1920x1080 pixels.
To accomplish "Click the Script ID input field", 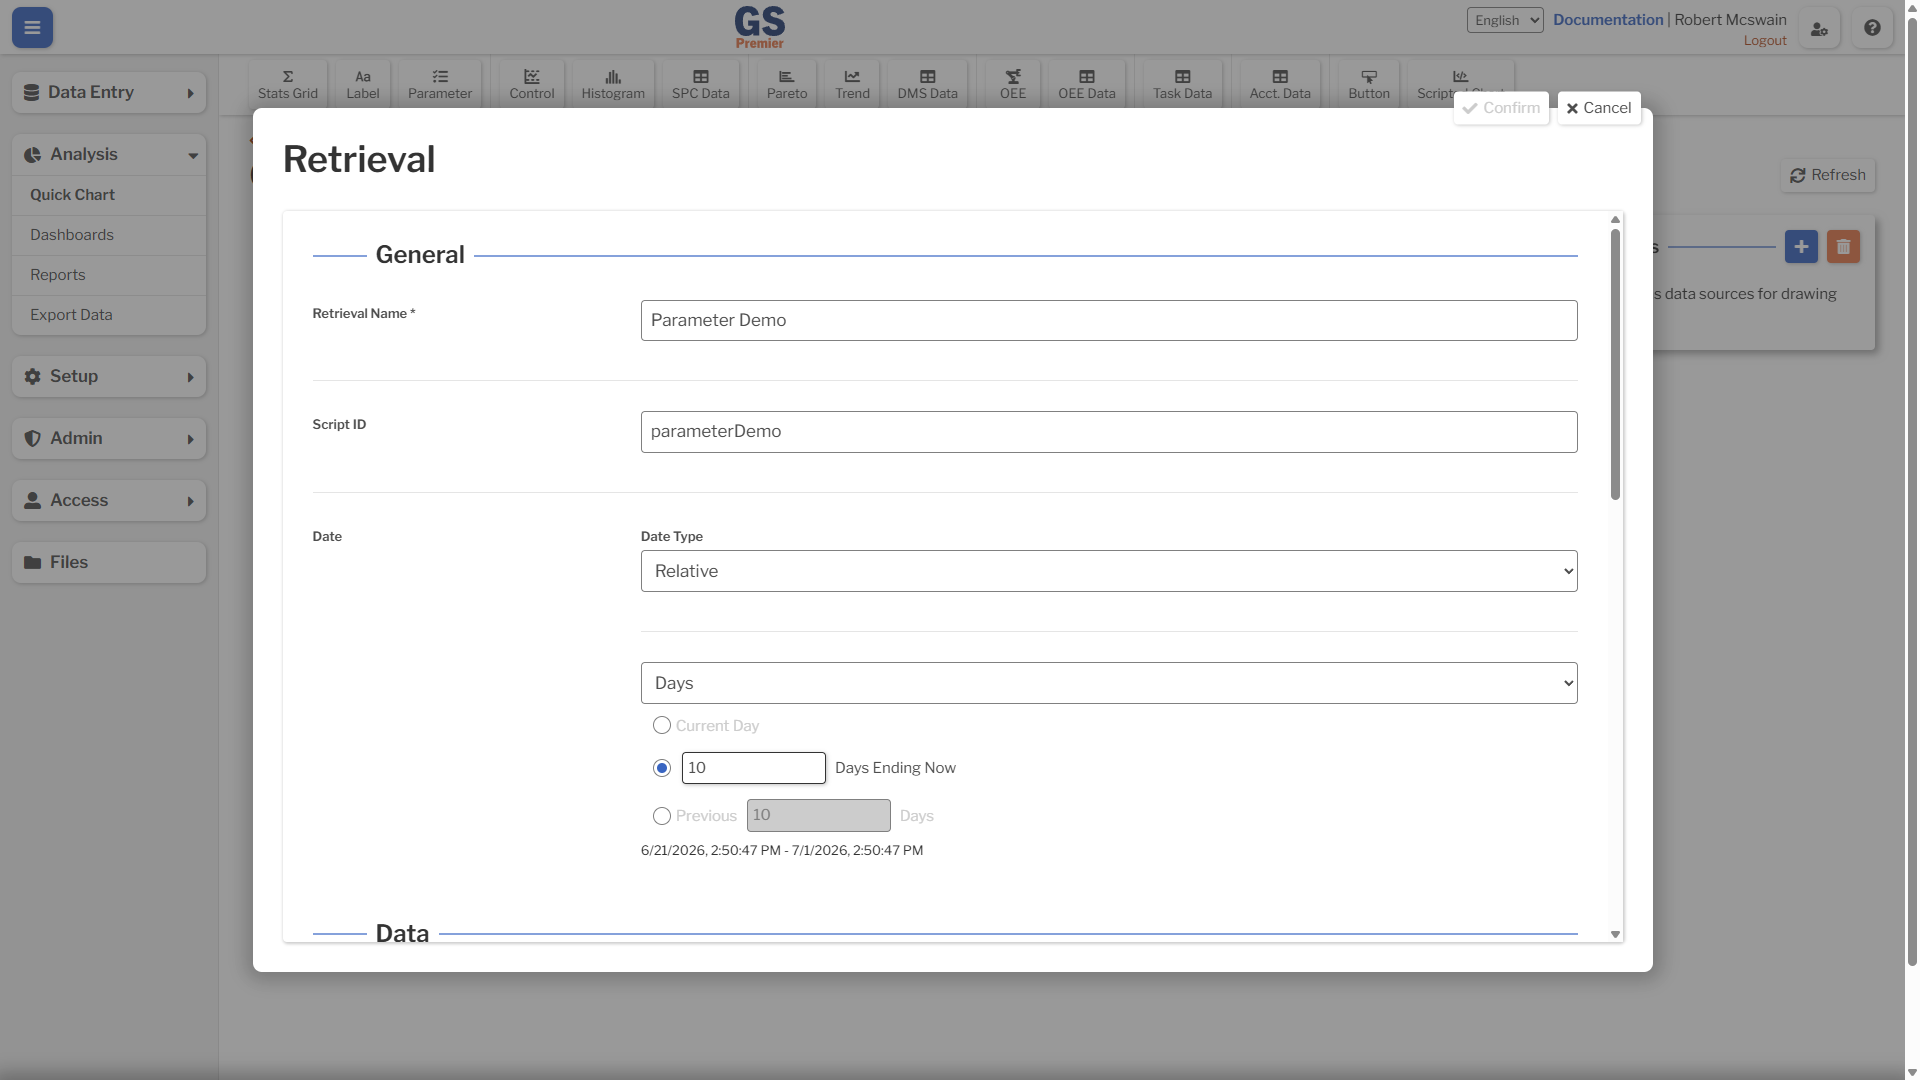I will (x=1109, y=432).
